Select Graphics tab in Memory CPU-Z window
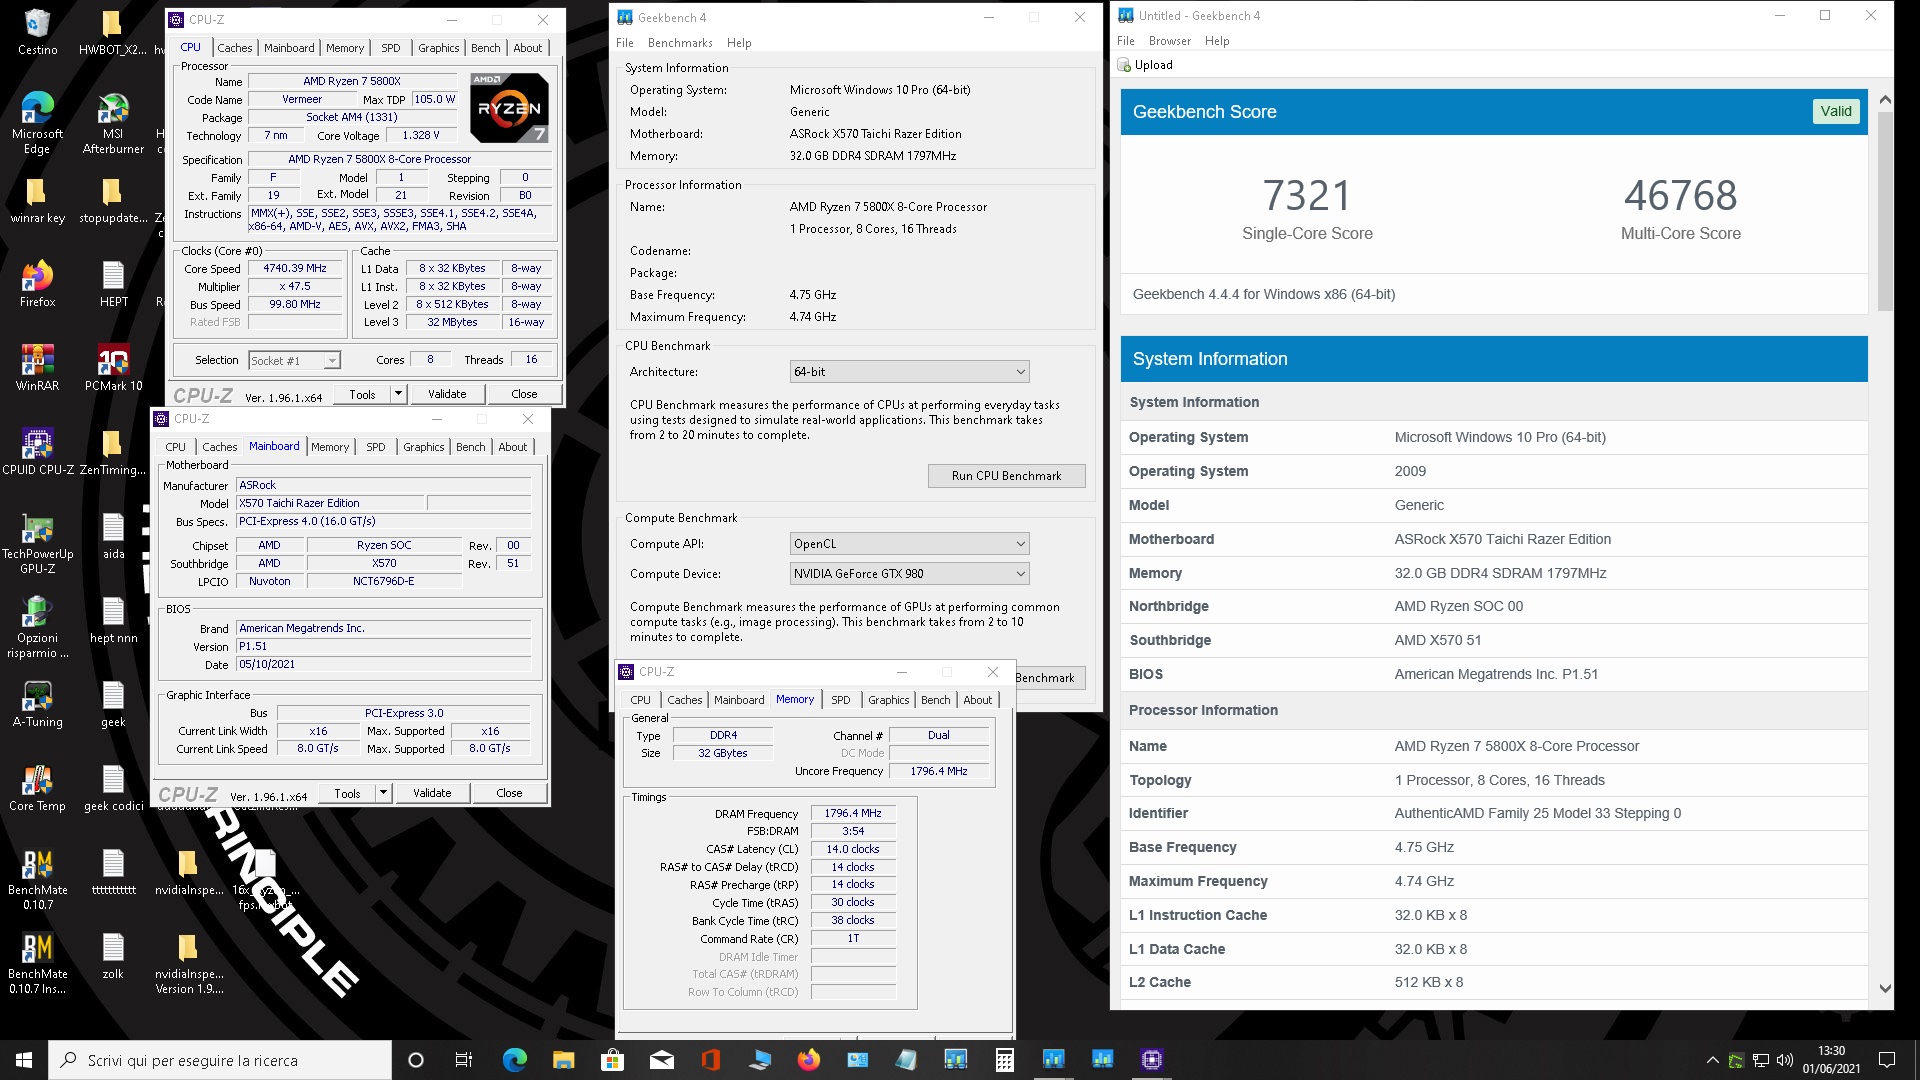This screenshot has width=1920, height=1080. point(888,700)
